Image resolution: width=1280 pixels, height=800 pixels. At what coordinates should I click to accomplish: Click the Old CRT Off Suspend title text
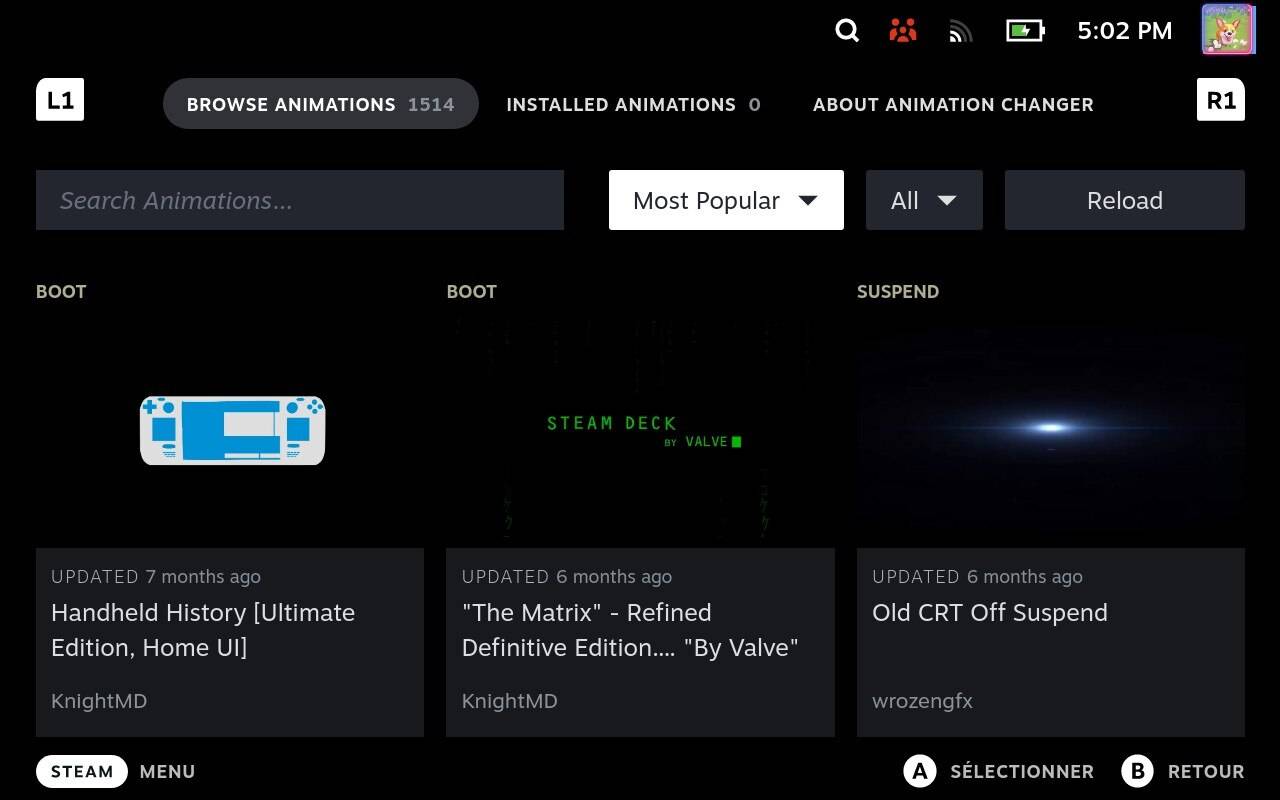[x=990, y=613]
